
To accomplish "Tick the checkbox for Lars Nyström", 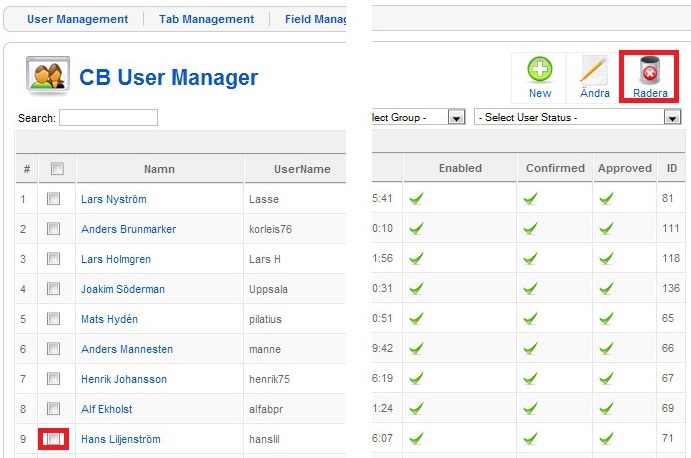I will 53,199.
